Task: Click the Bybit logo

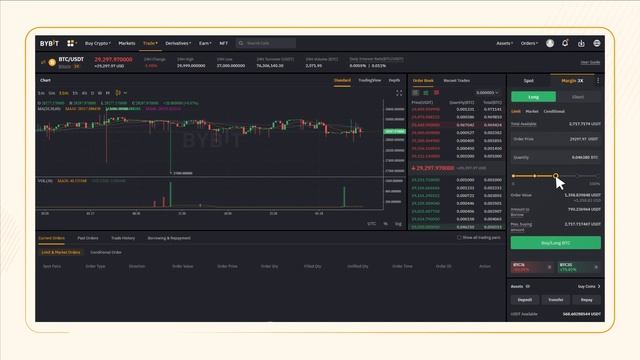Action: click(x=49, y=43)
